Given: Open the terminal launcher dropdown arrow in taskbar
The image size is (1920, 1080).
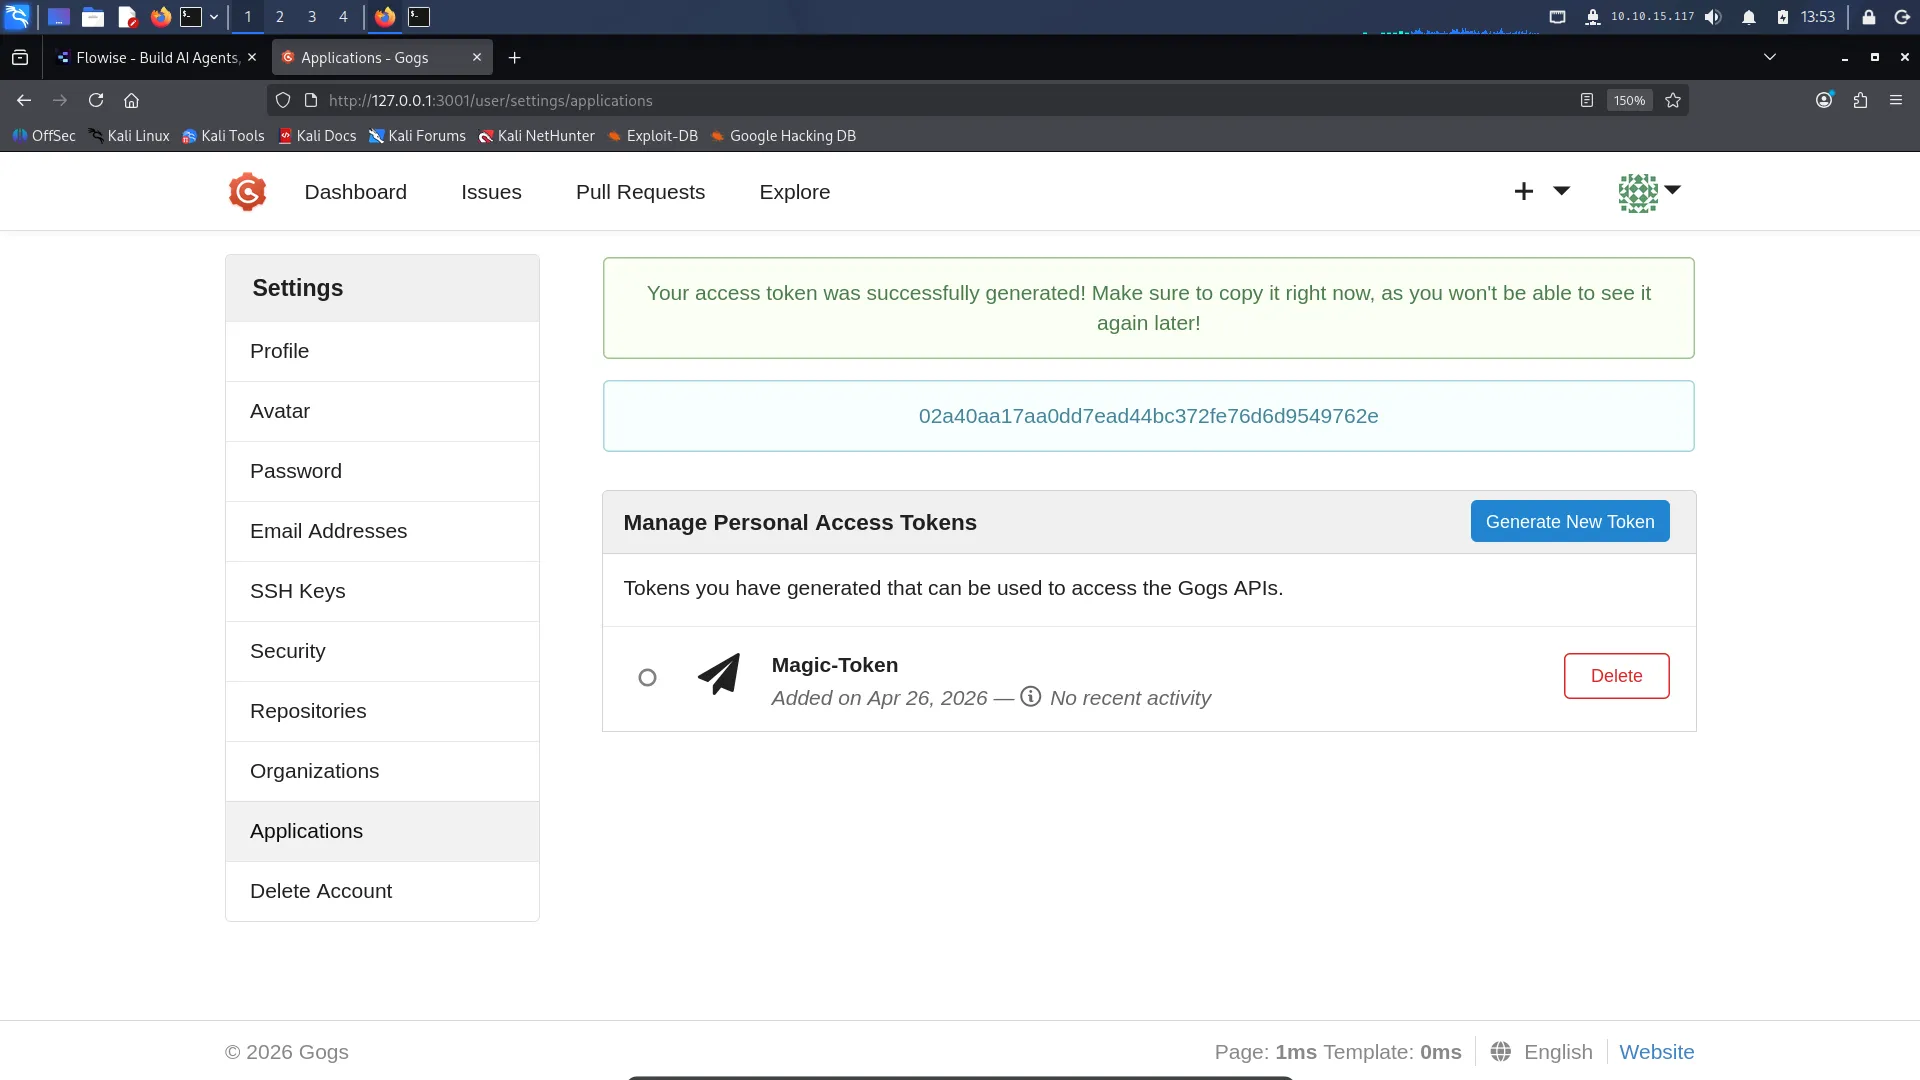Looking at the screenshot, I should 214,17.
